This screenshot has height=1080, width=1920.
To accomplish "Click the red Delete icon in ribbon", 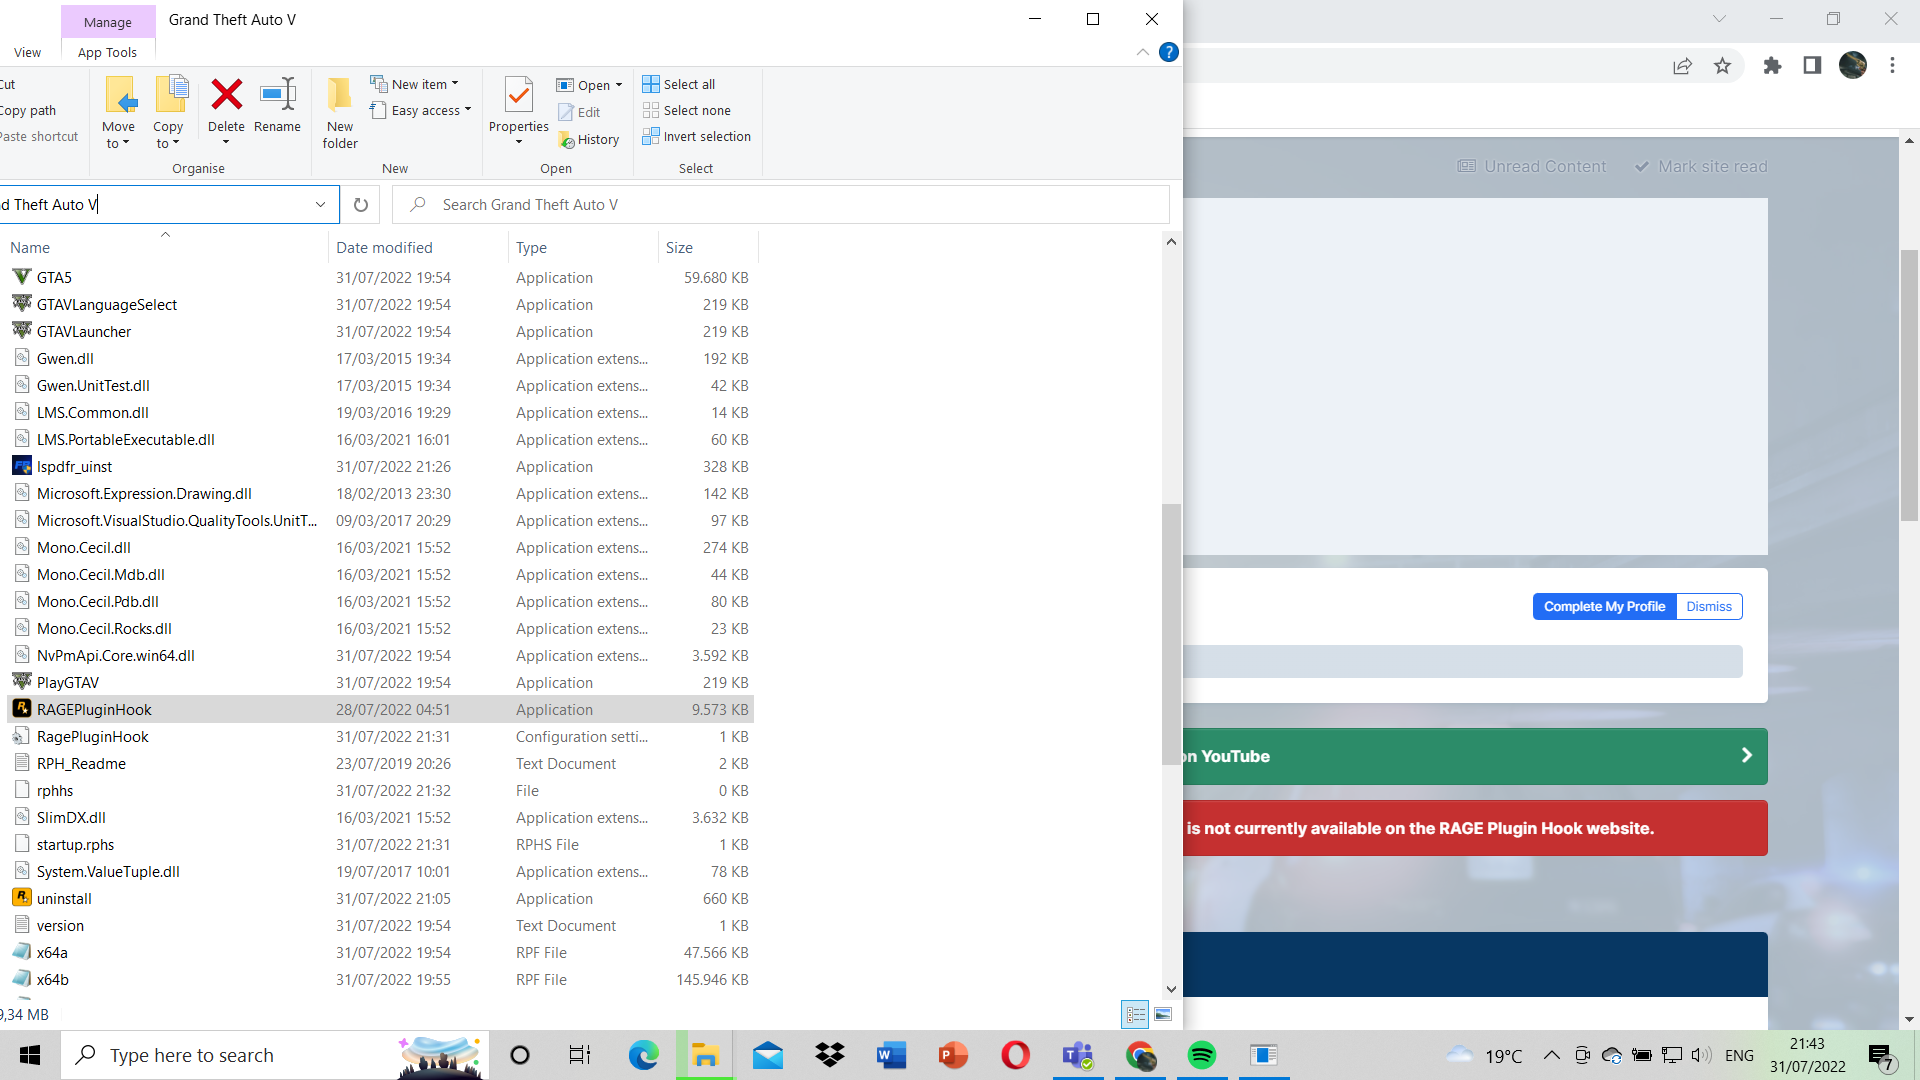I will click(x=226, y=96).
